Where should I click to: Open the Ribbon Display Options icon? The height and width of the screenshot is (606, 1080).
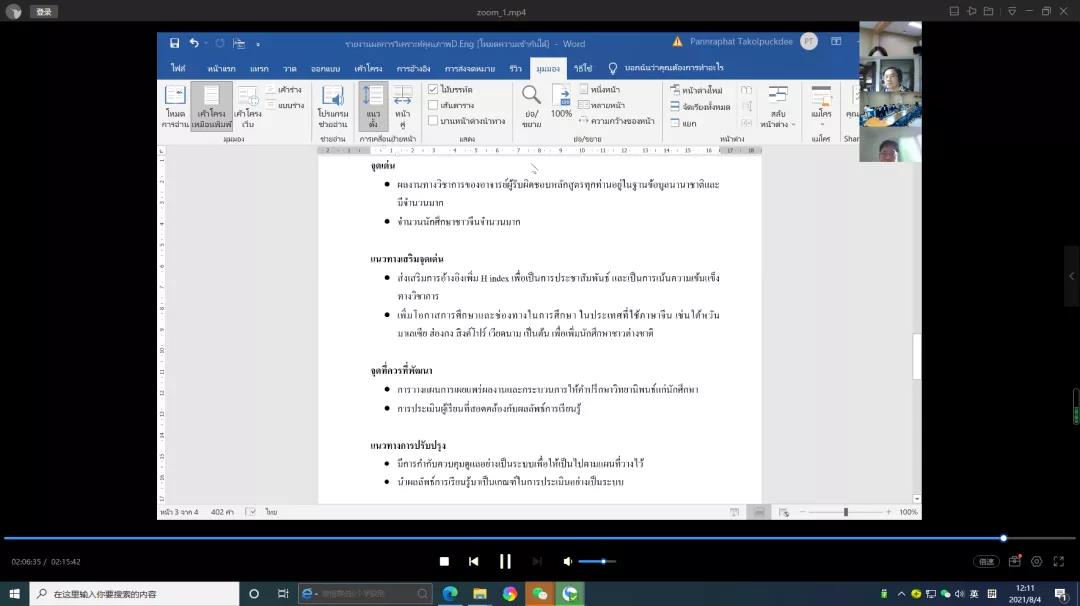pos(836,41)
